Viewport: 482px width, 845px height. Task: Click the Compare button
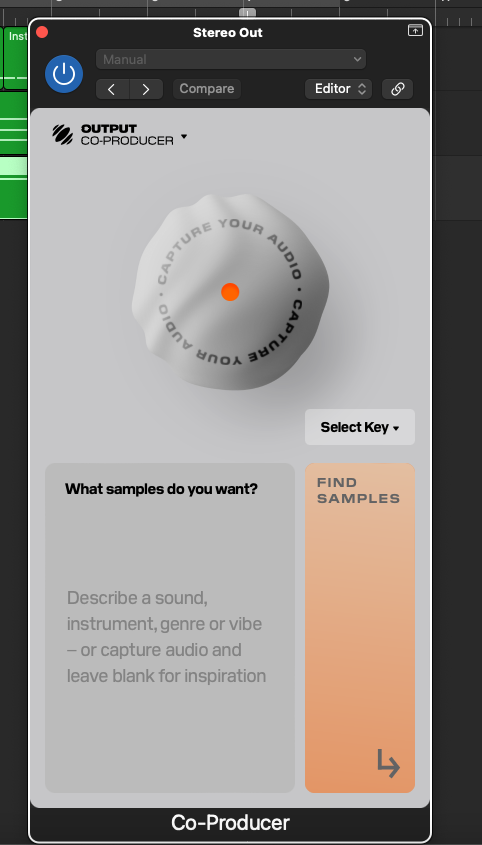(x=207, y=89)
